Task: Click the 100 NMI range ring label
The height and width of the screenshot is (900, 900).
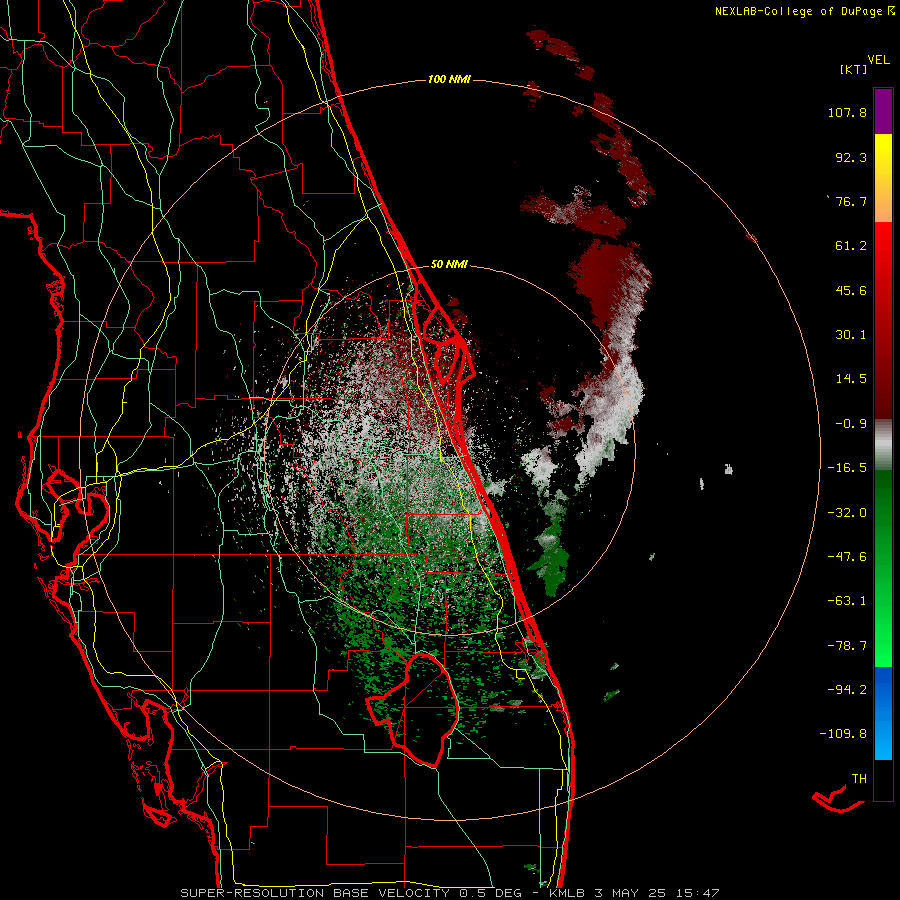Action: [449, 79]
